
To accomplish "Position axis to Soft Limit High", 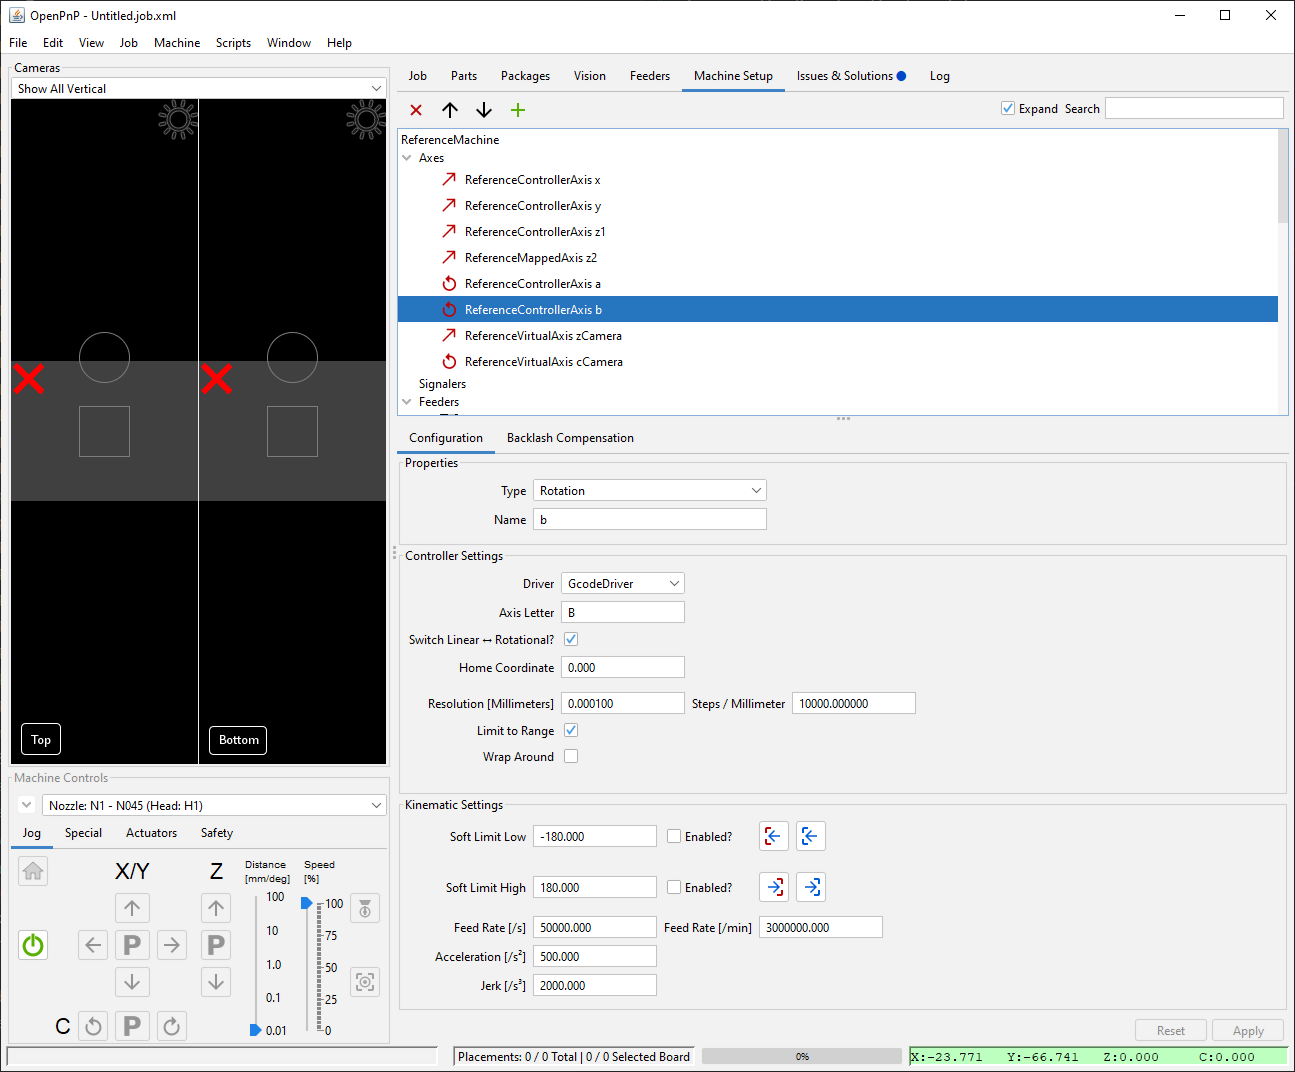I will pyautogui.click(x=811, y=887).
